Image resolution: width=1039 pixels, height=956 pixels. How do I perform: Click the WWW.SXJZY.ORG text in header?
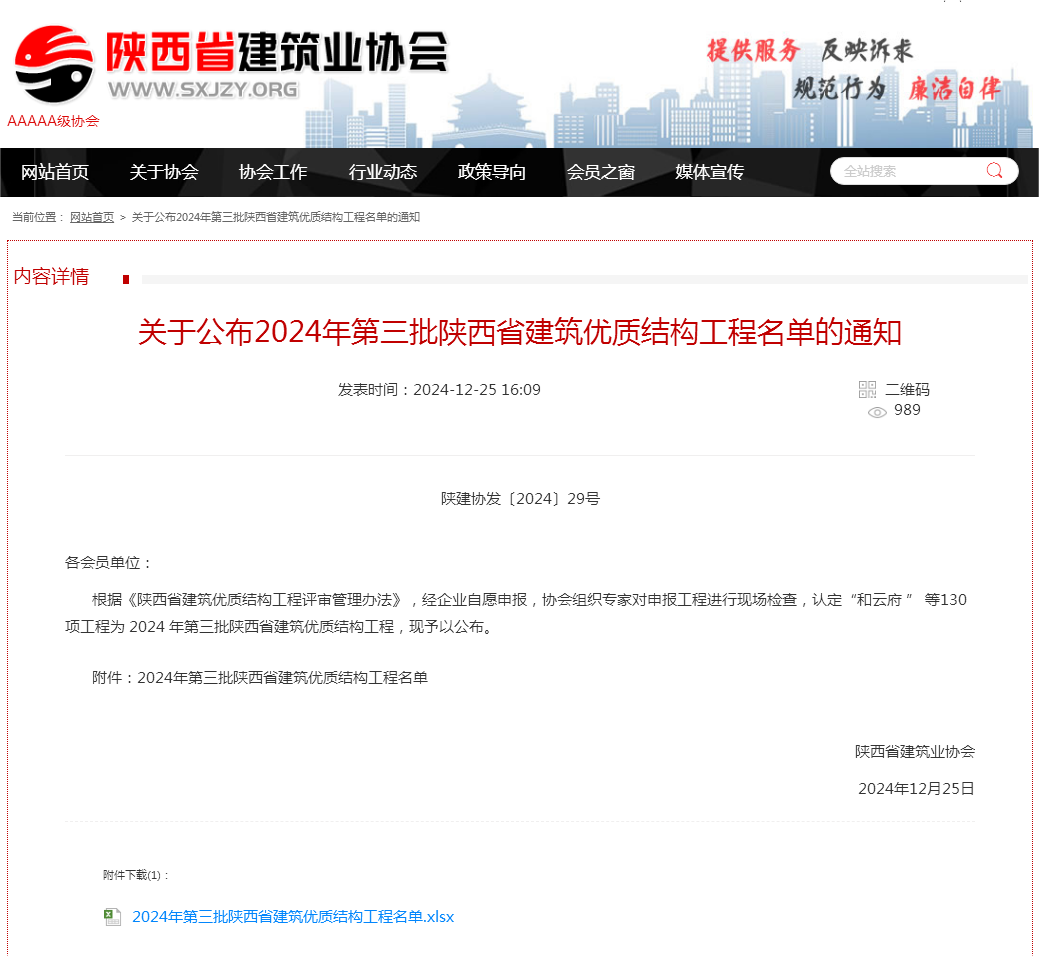tap(203, 90)
